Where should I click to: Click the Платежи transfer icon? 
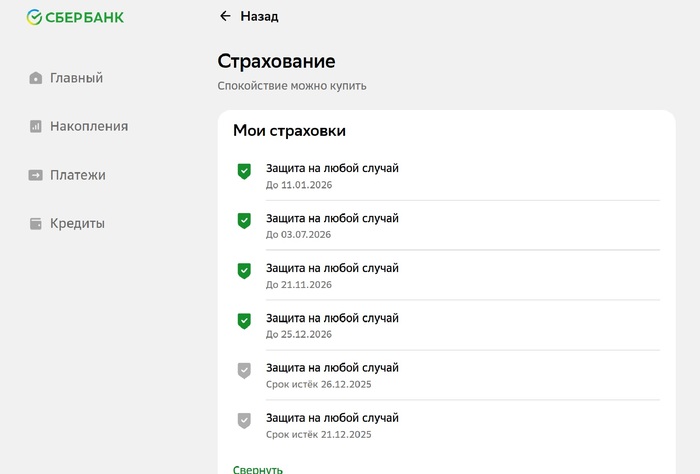pos(36,175)
